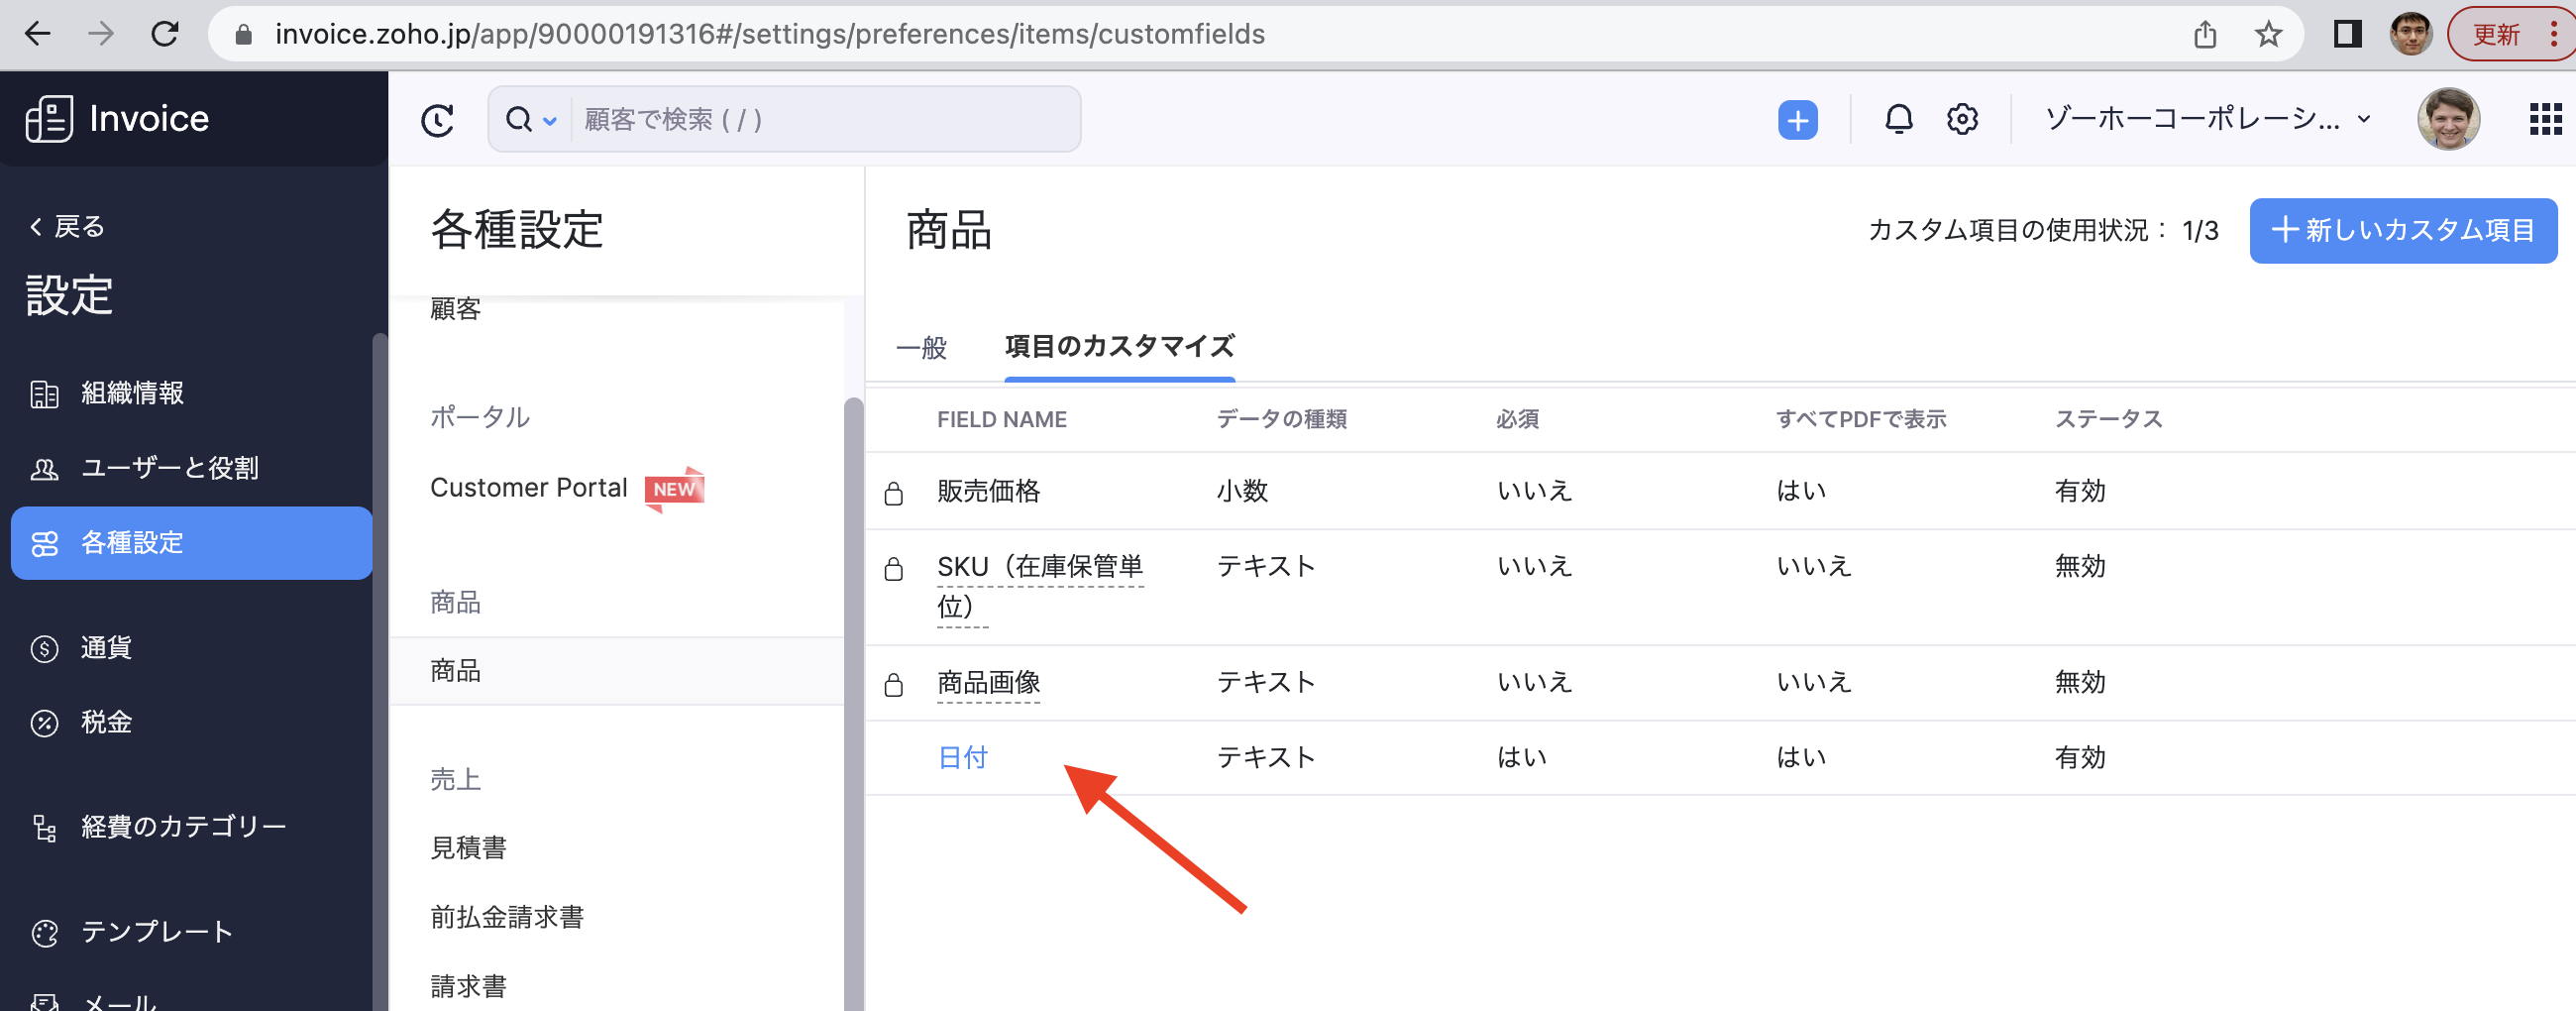Screen dimensions: 2576x1011
Task: Open settings gear icon in top bar
Action: [x=1961, y=120]
